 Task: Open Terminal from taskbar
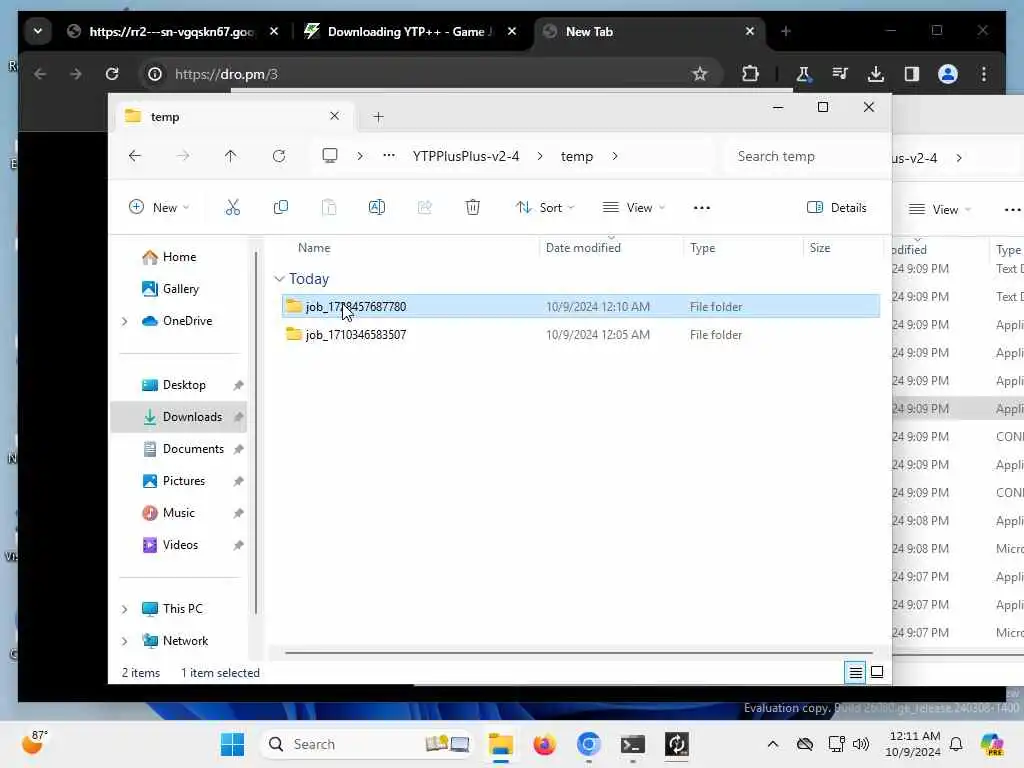pos(632,744)
